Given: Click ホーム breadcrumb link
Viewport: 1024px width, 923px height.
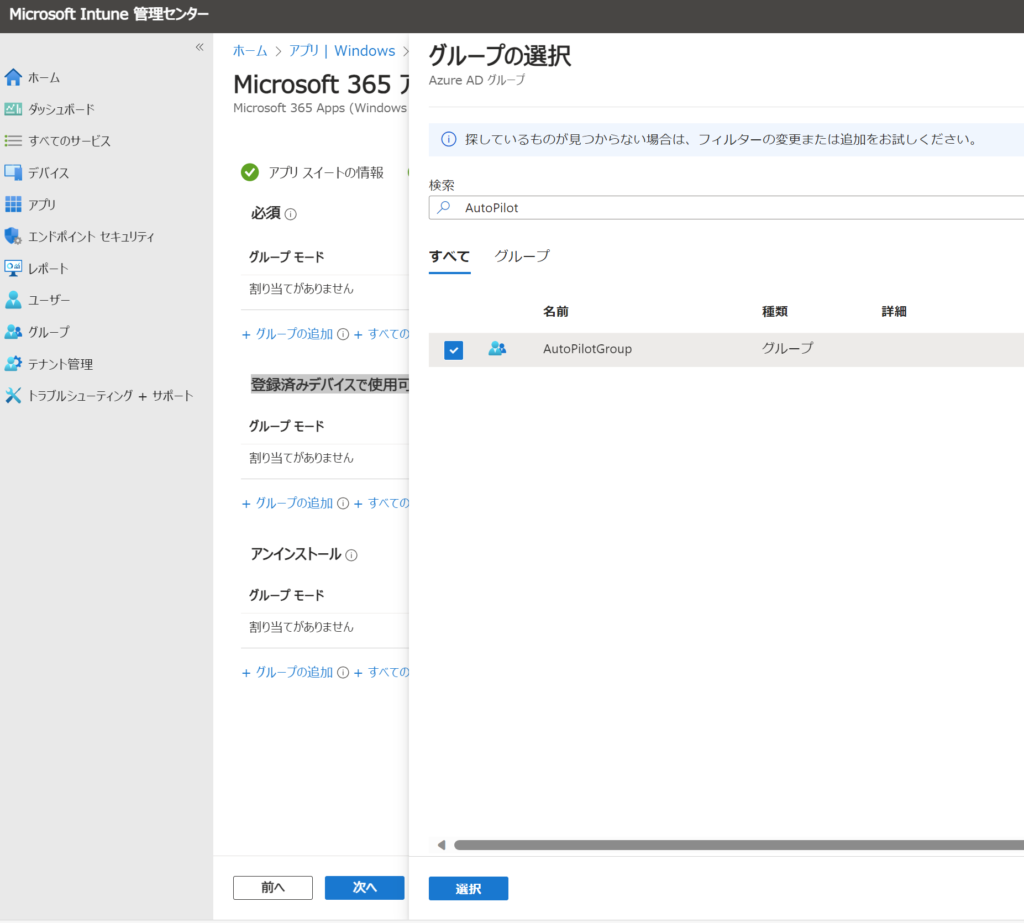Looking at the screenshot, I should (x=250, y=51).
